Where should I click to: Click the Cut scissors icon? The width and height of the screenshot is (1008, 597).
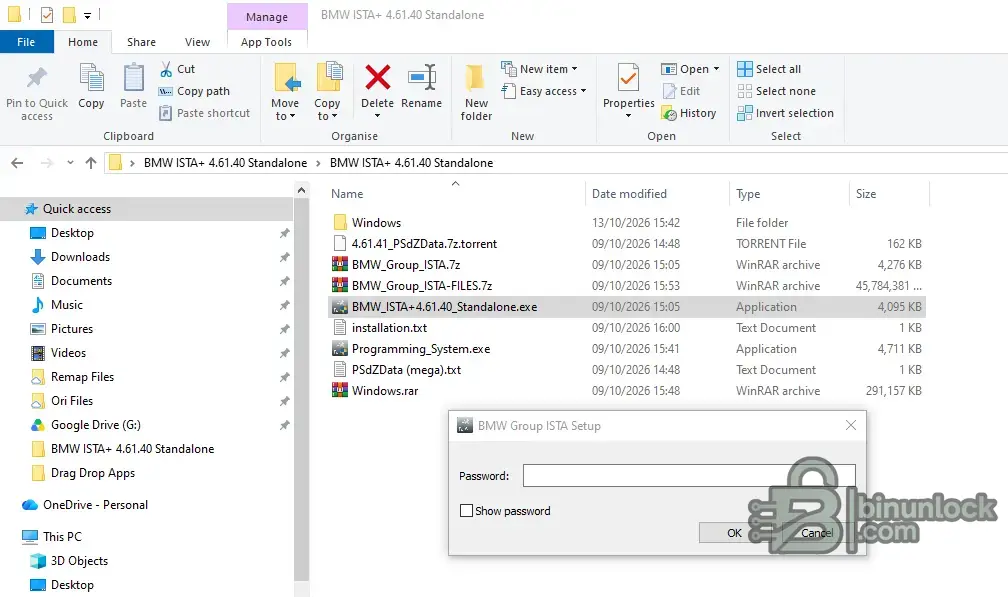(166, 69)
